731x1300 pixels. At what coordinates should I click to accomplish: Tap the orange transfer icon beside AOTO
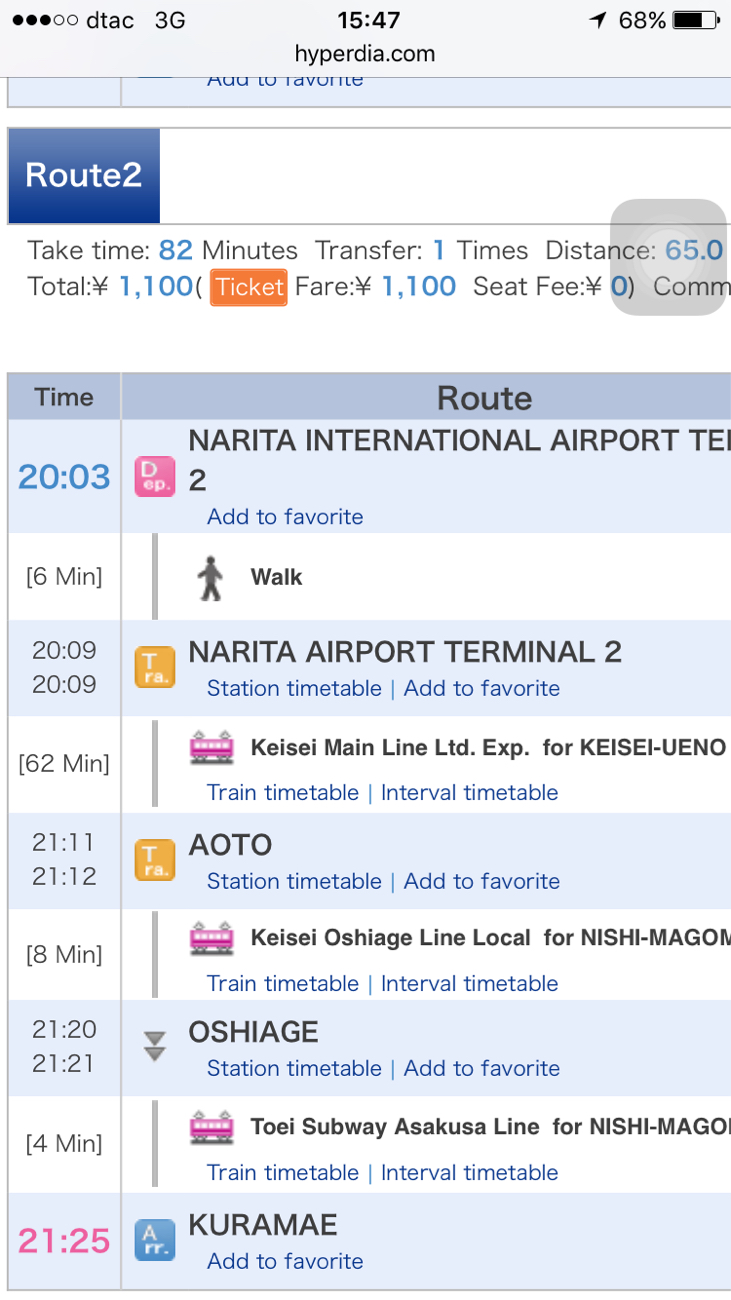click(155, 860)
